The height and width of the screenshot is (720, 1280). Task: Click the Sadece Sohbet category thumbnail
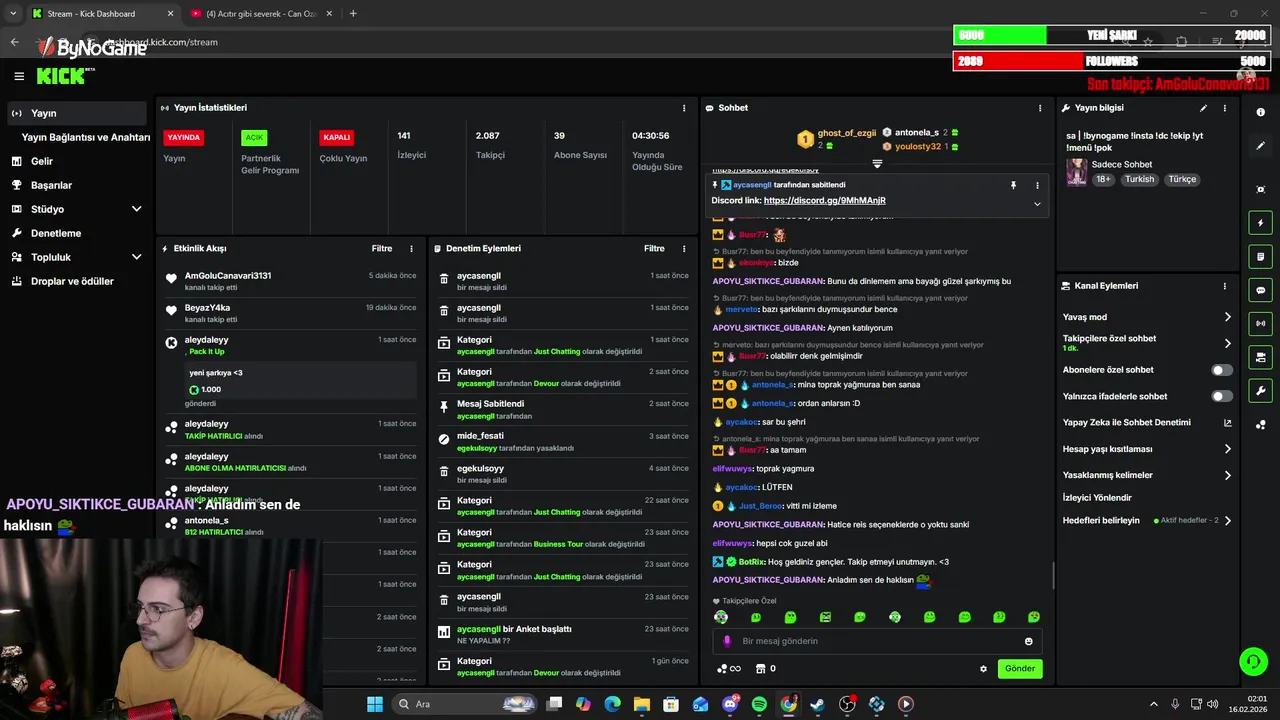(1076, 172)
